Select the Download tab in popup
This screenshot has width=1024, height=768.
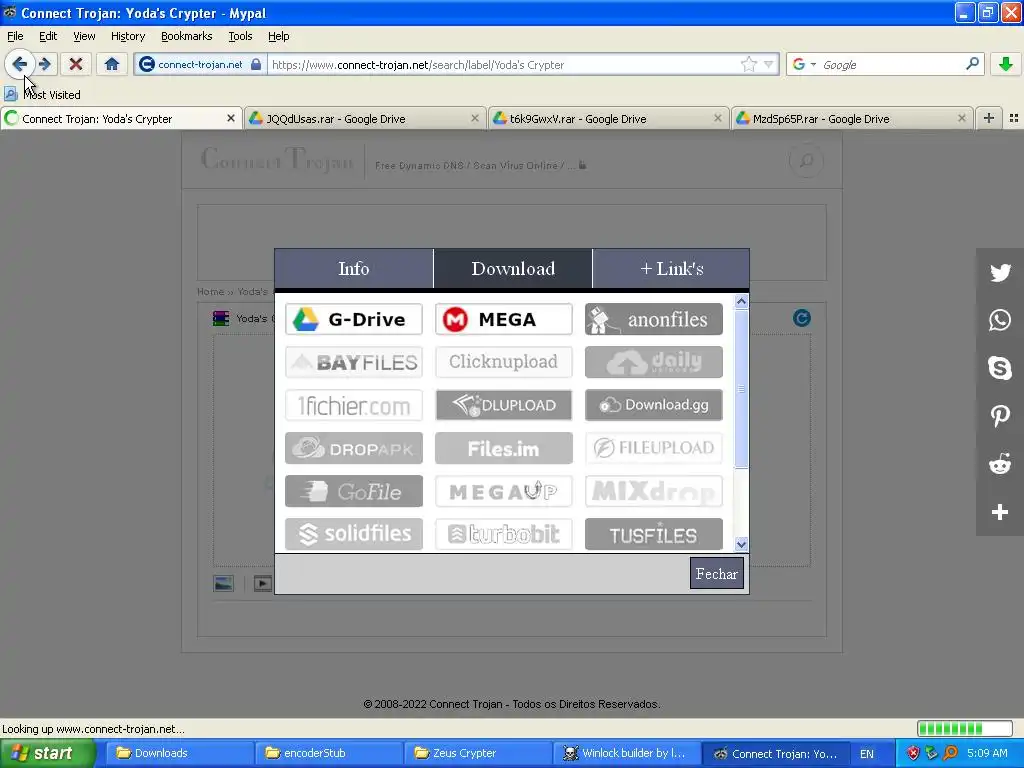tap(513, 268)
